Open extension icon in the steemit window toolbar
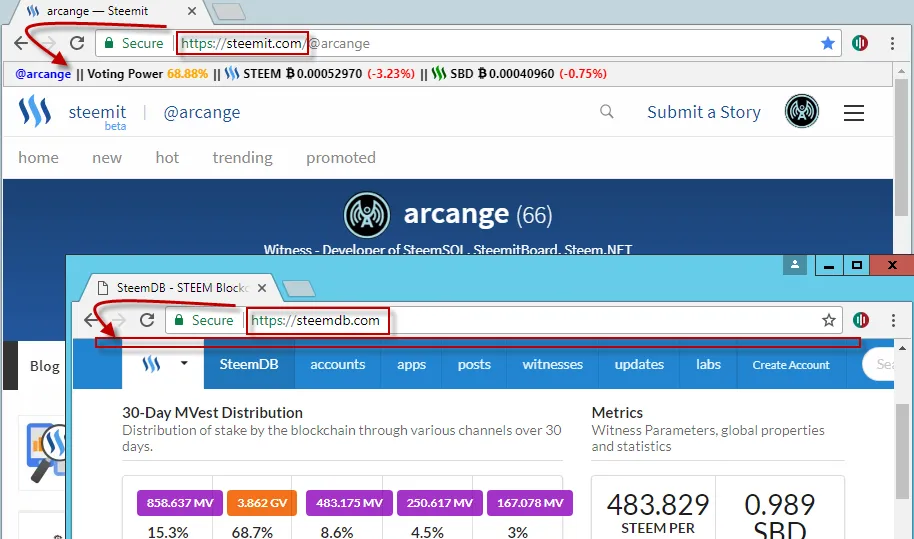The height and width of the screenshot is (539, 914). [x=860, y=43]
